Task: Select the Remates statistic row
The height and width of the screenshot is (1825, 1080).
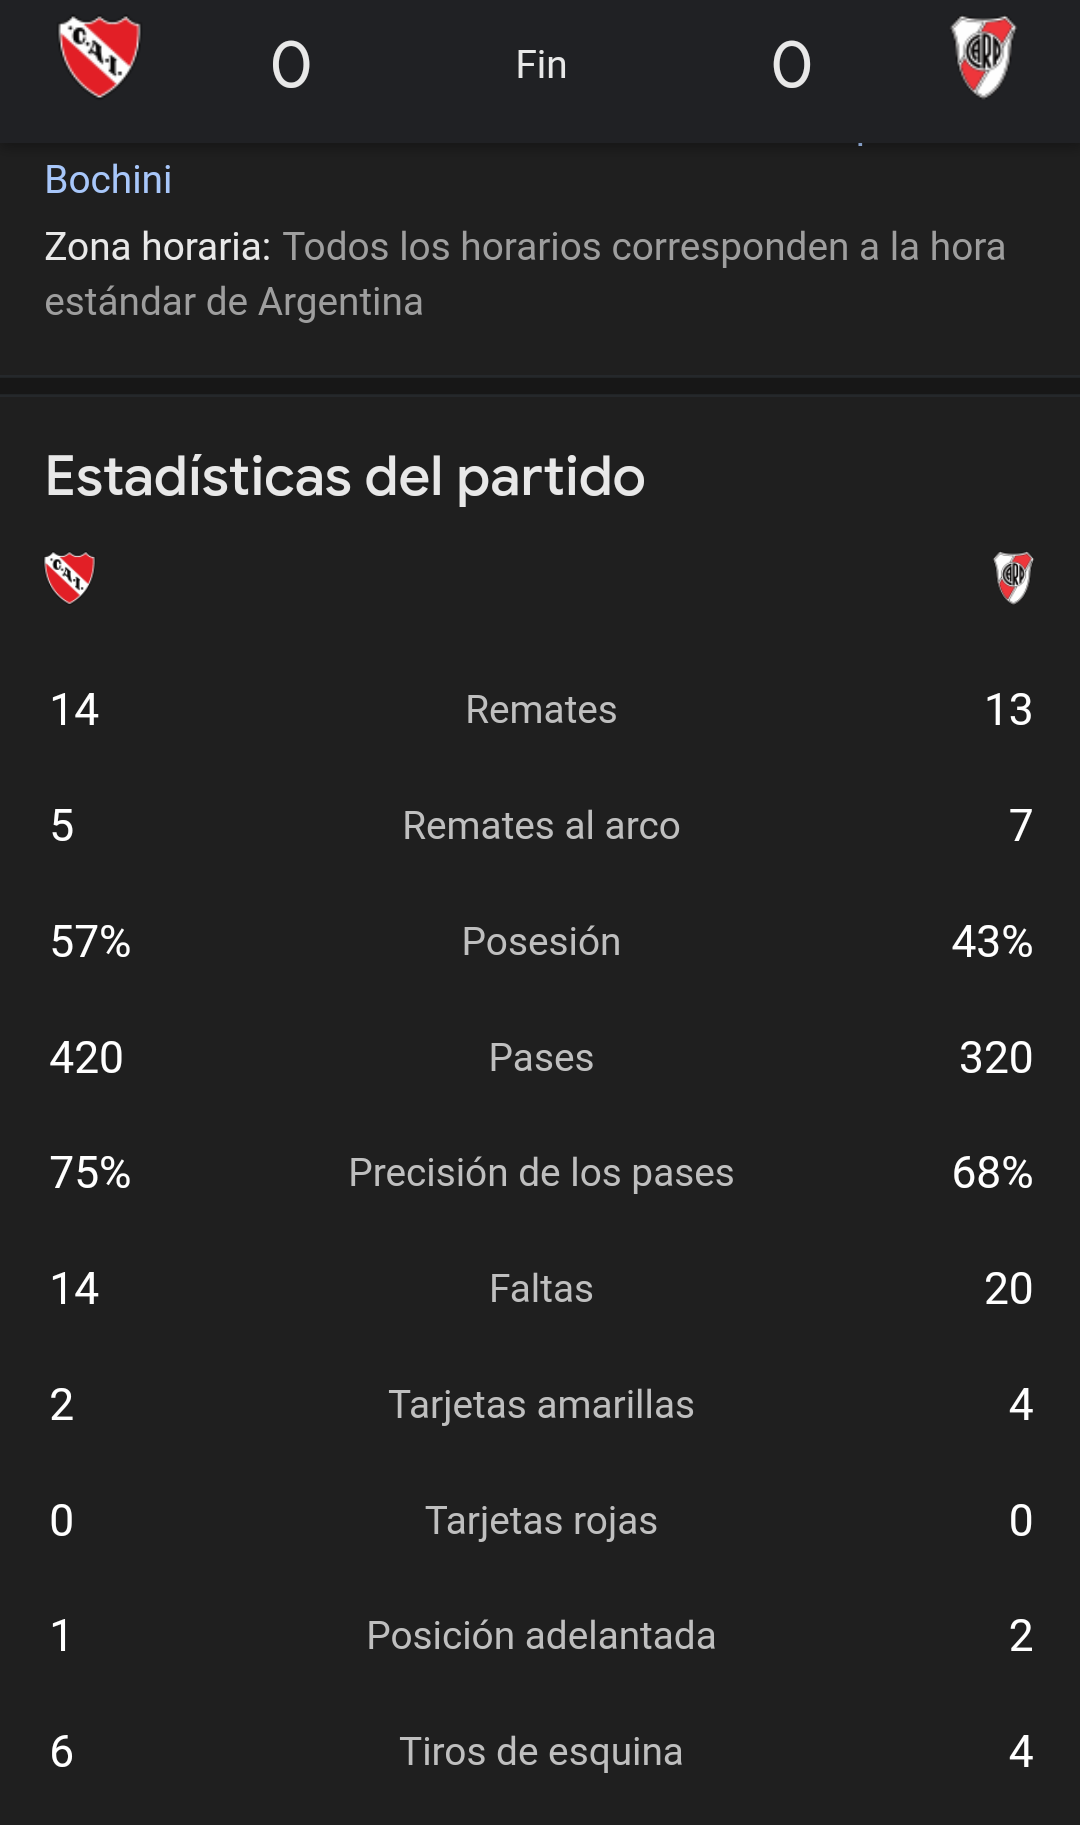Action: 540,710
